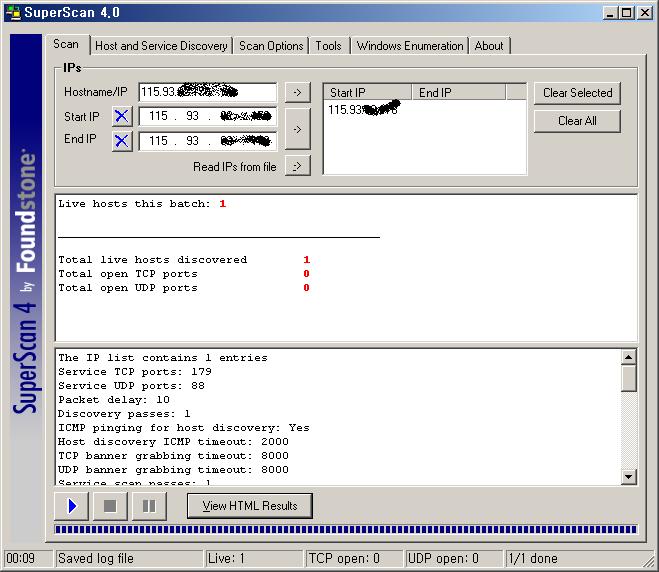Viewport: 659px width, 572px height.
Task: Start the scan with the play button
Action: click(72, 506)
